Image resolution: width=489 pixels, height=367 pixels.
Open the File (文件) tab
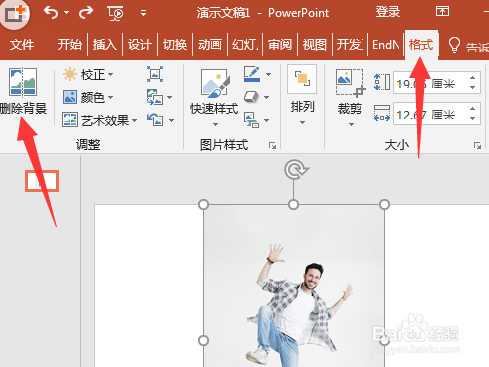click(x=22, y=44)
